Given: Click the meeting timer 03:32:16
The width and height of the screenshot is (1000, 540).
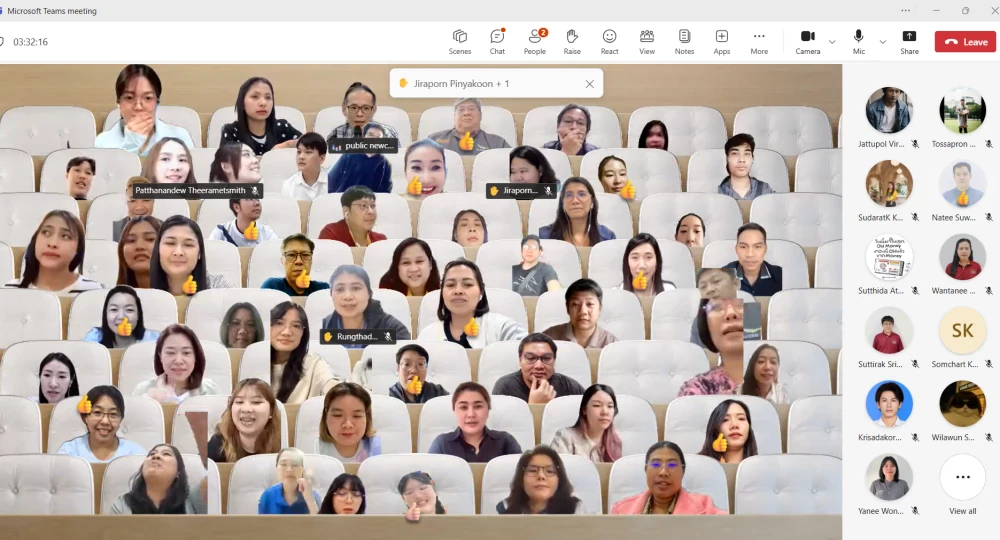Looking at the screenshot, I should (31, 42).
